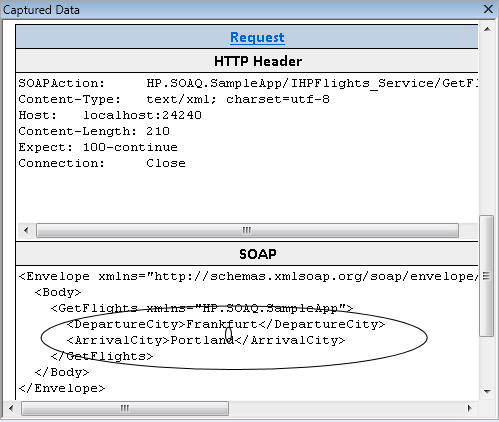Click the left arrow of HTTP Header scrollbar
The image size is (499, 422).
point(26,230)
